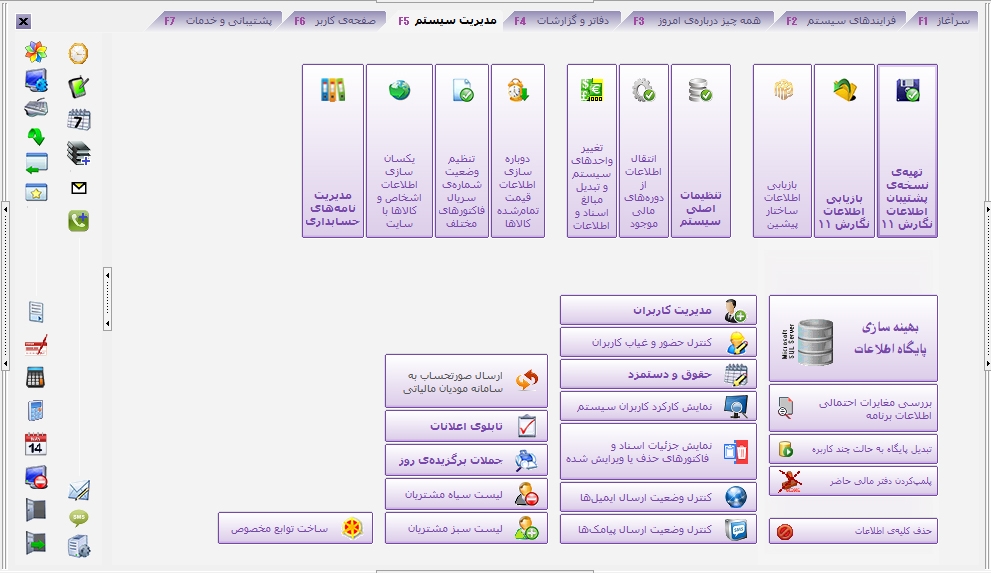Image resolution: width=991 pixels, height=573 pixels.
Task: Open the صفحه‌ی کاربر F6 tab
Action: tap(335, 21)
